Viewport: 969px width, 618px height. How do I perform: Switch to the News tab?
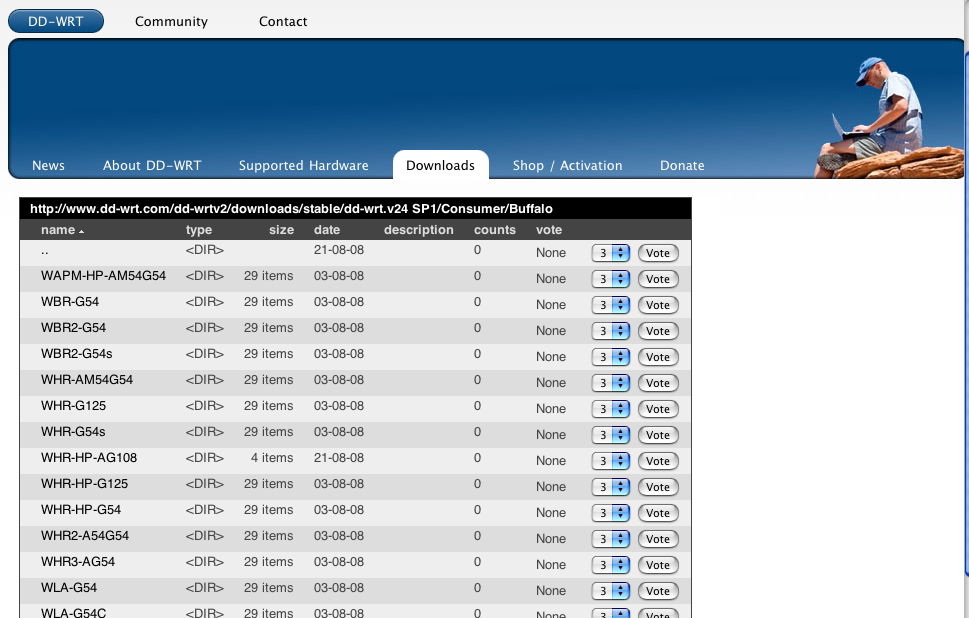(48, 166)
